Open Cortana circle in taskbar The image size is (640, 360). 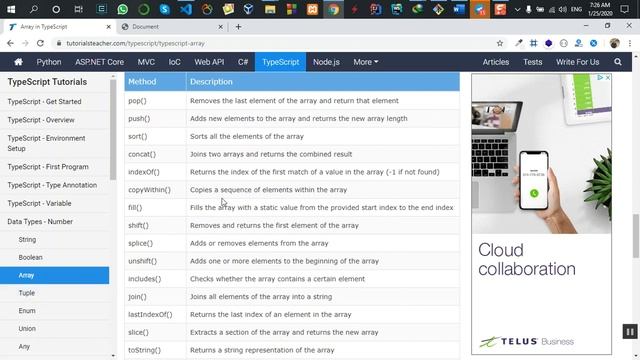(x=56, y=9)
